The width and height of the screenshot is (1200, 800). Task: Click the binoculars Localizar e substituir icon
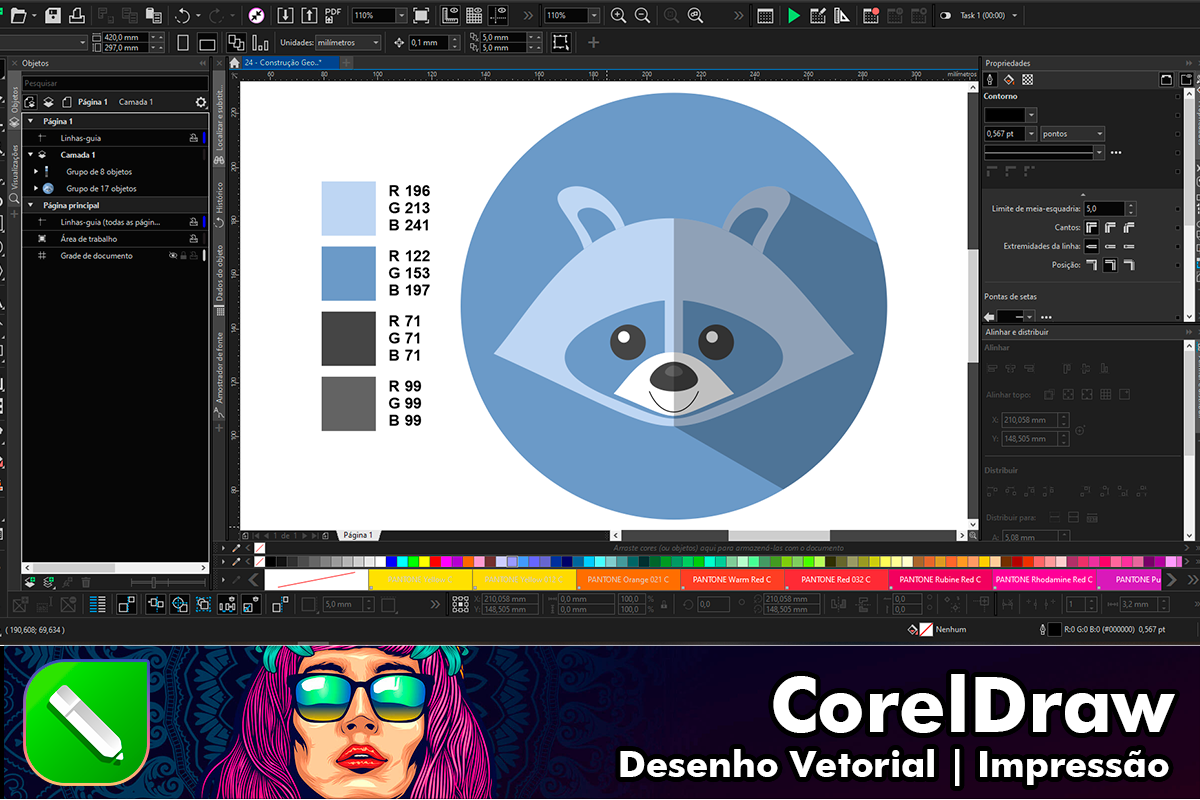pyautogui.click(x=219, y=160)
